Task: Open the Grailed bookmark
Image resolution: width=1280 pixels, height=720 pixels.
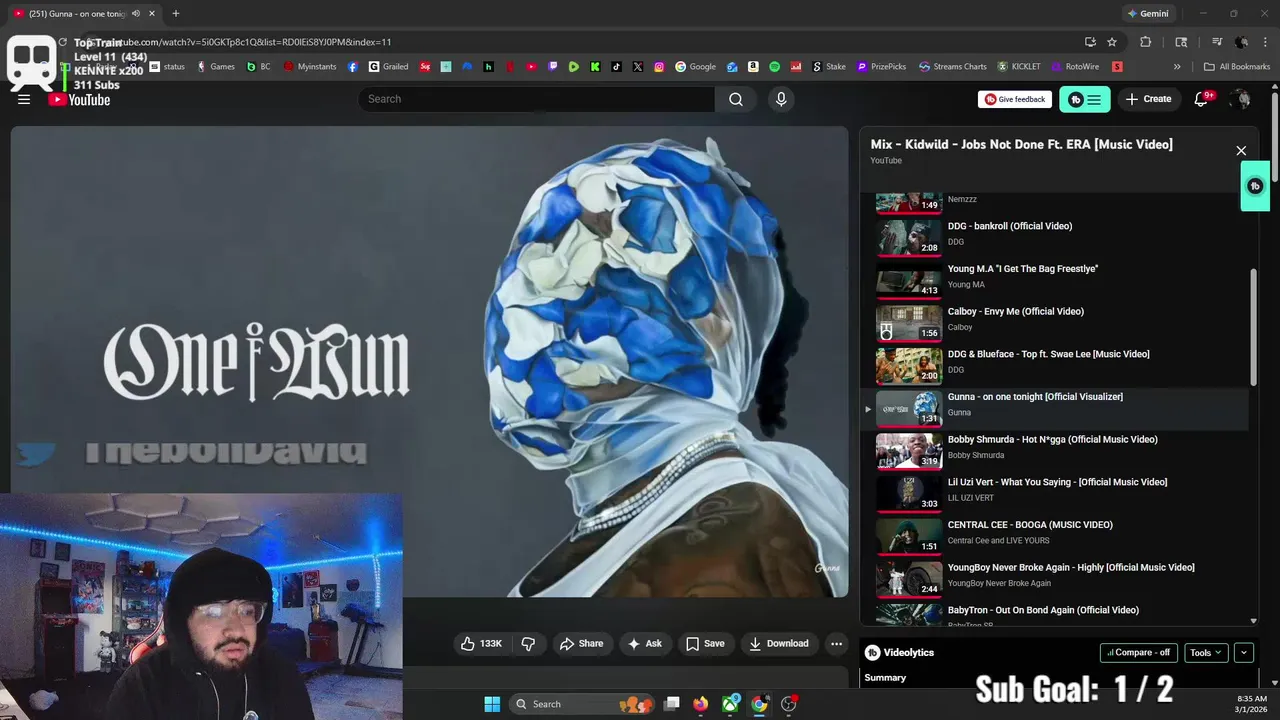Action: click(x=388, y=67)
